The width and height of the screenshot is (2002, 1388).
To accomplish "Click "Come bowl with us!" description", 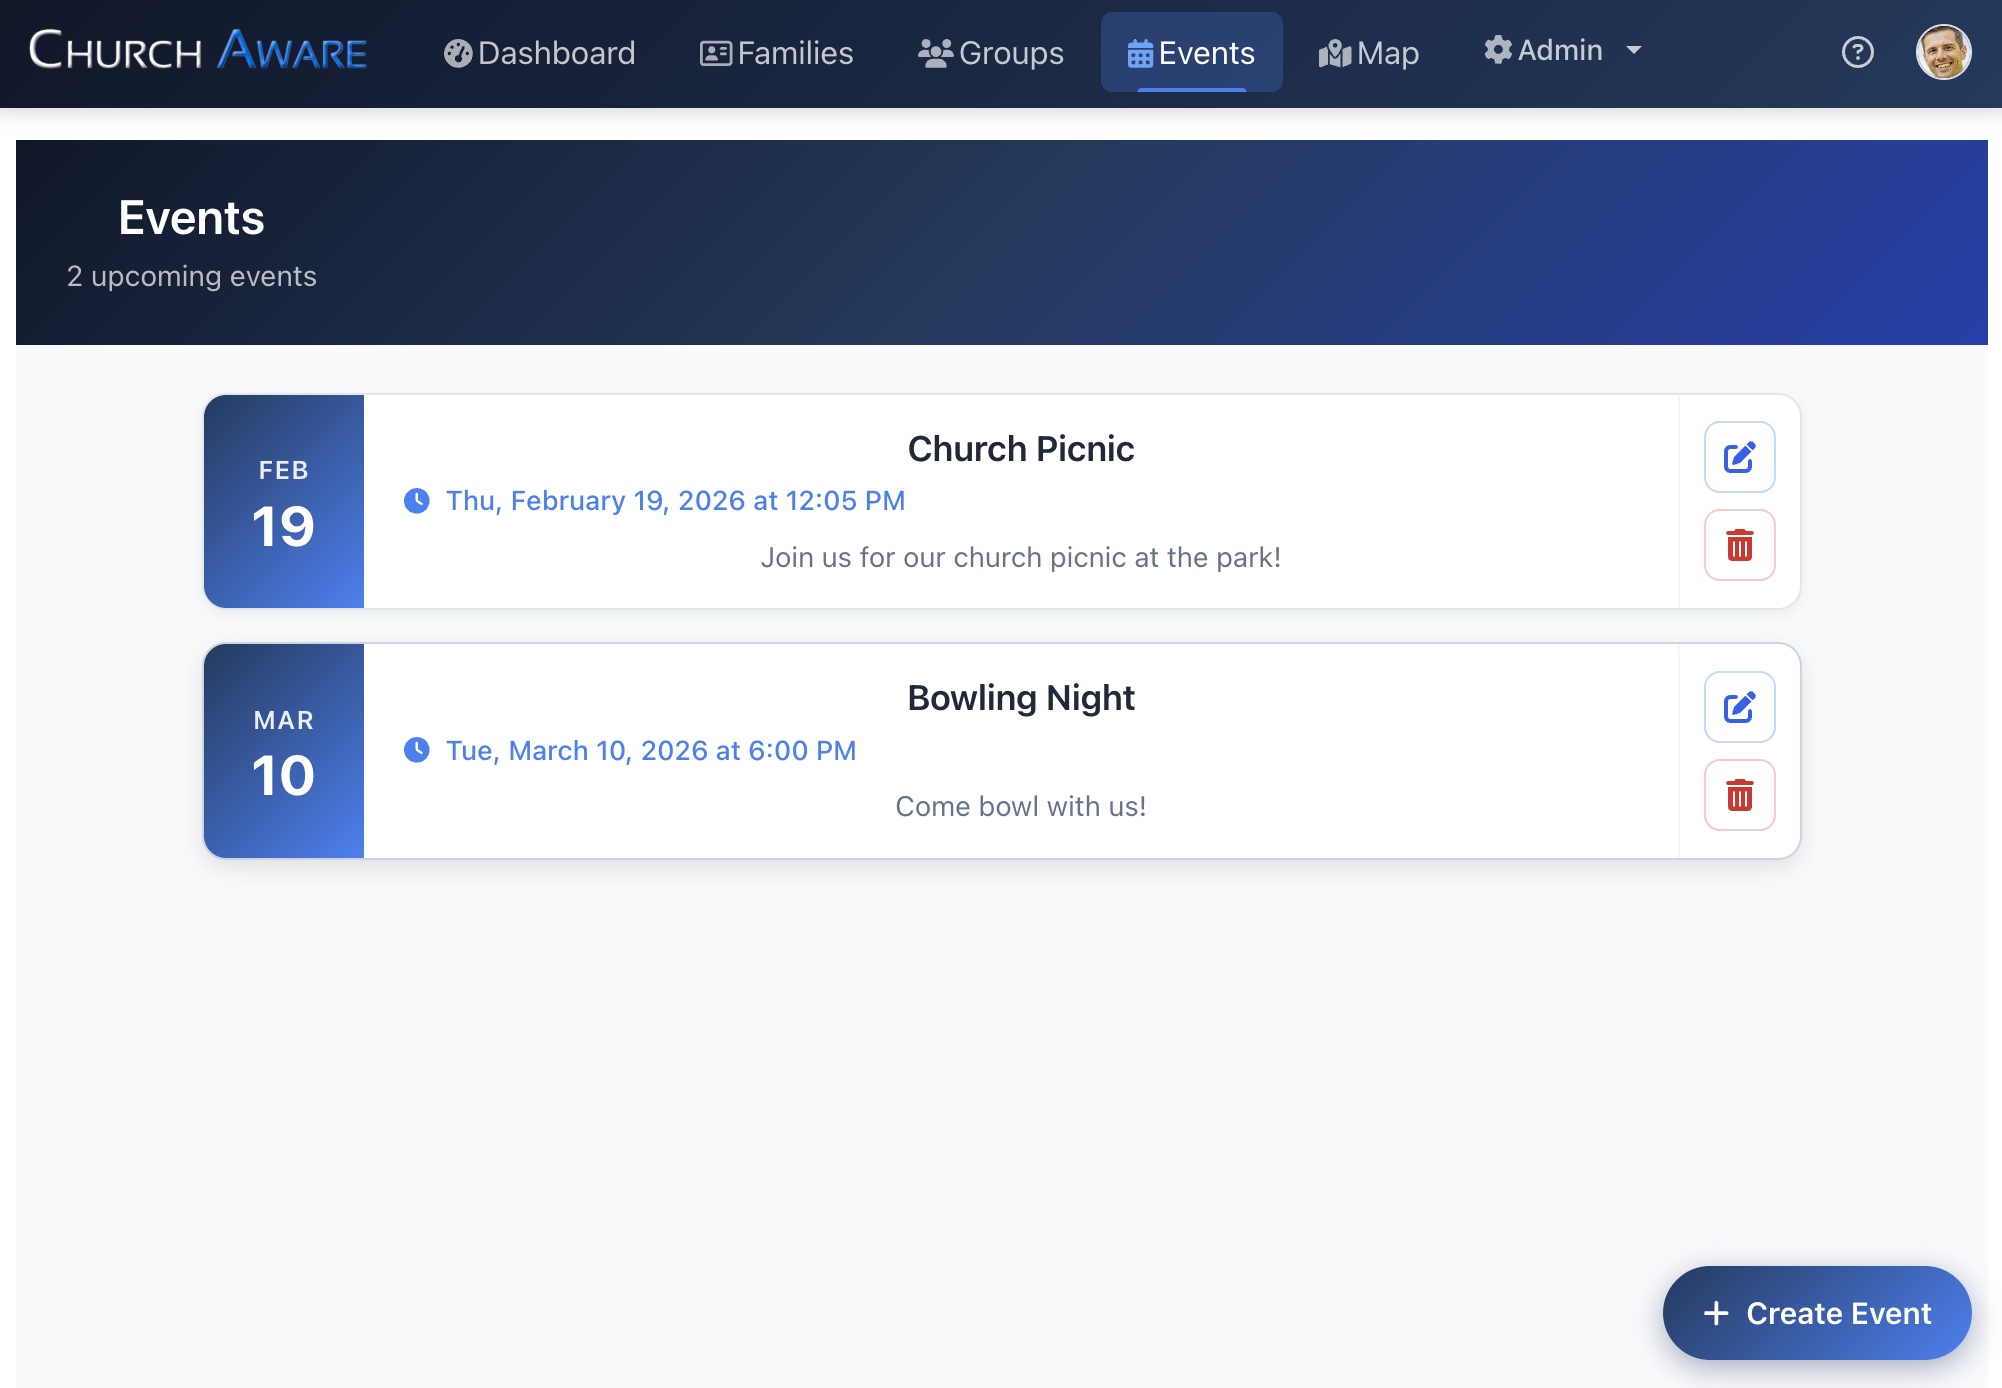I will (1020, 807).
